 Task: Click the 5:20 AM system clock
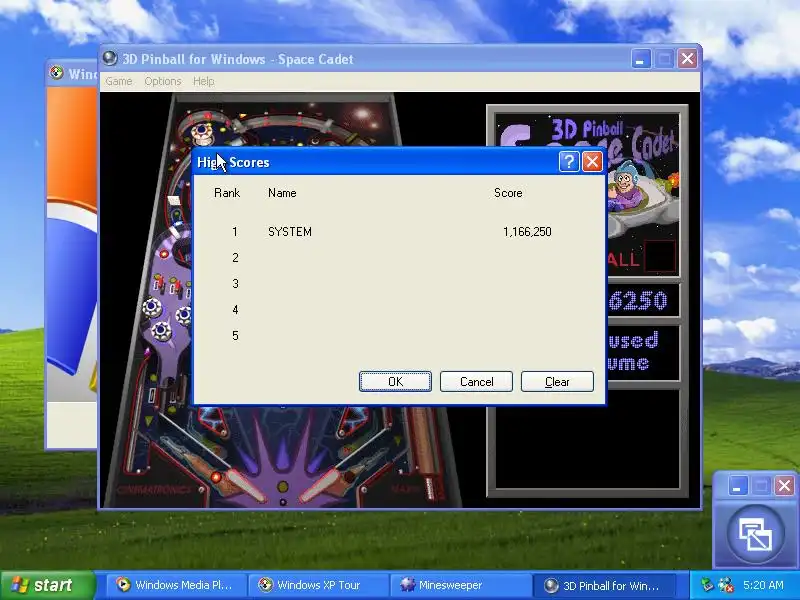coord(764,585)
